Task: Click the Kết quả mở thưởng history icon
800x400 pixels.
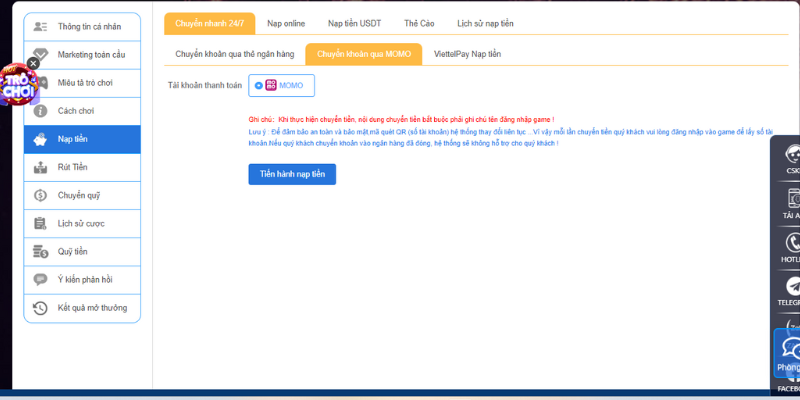Action: [x=41, y=308]
